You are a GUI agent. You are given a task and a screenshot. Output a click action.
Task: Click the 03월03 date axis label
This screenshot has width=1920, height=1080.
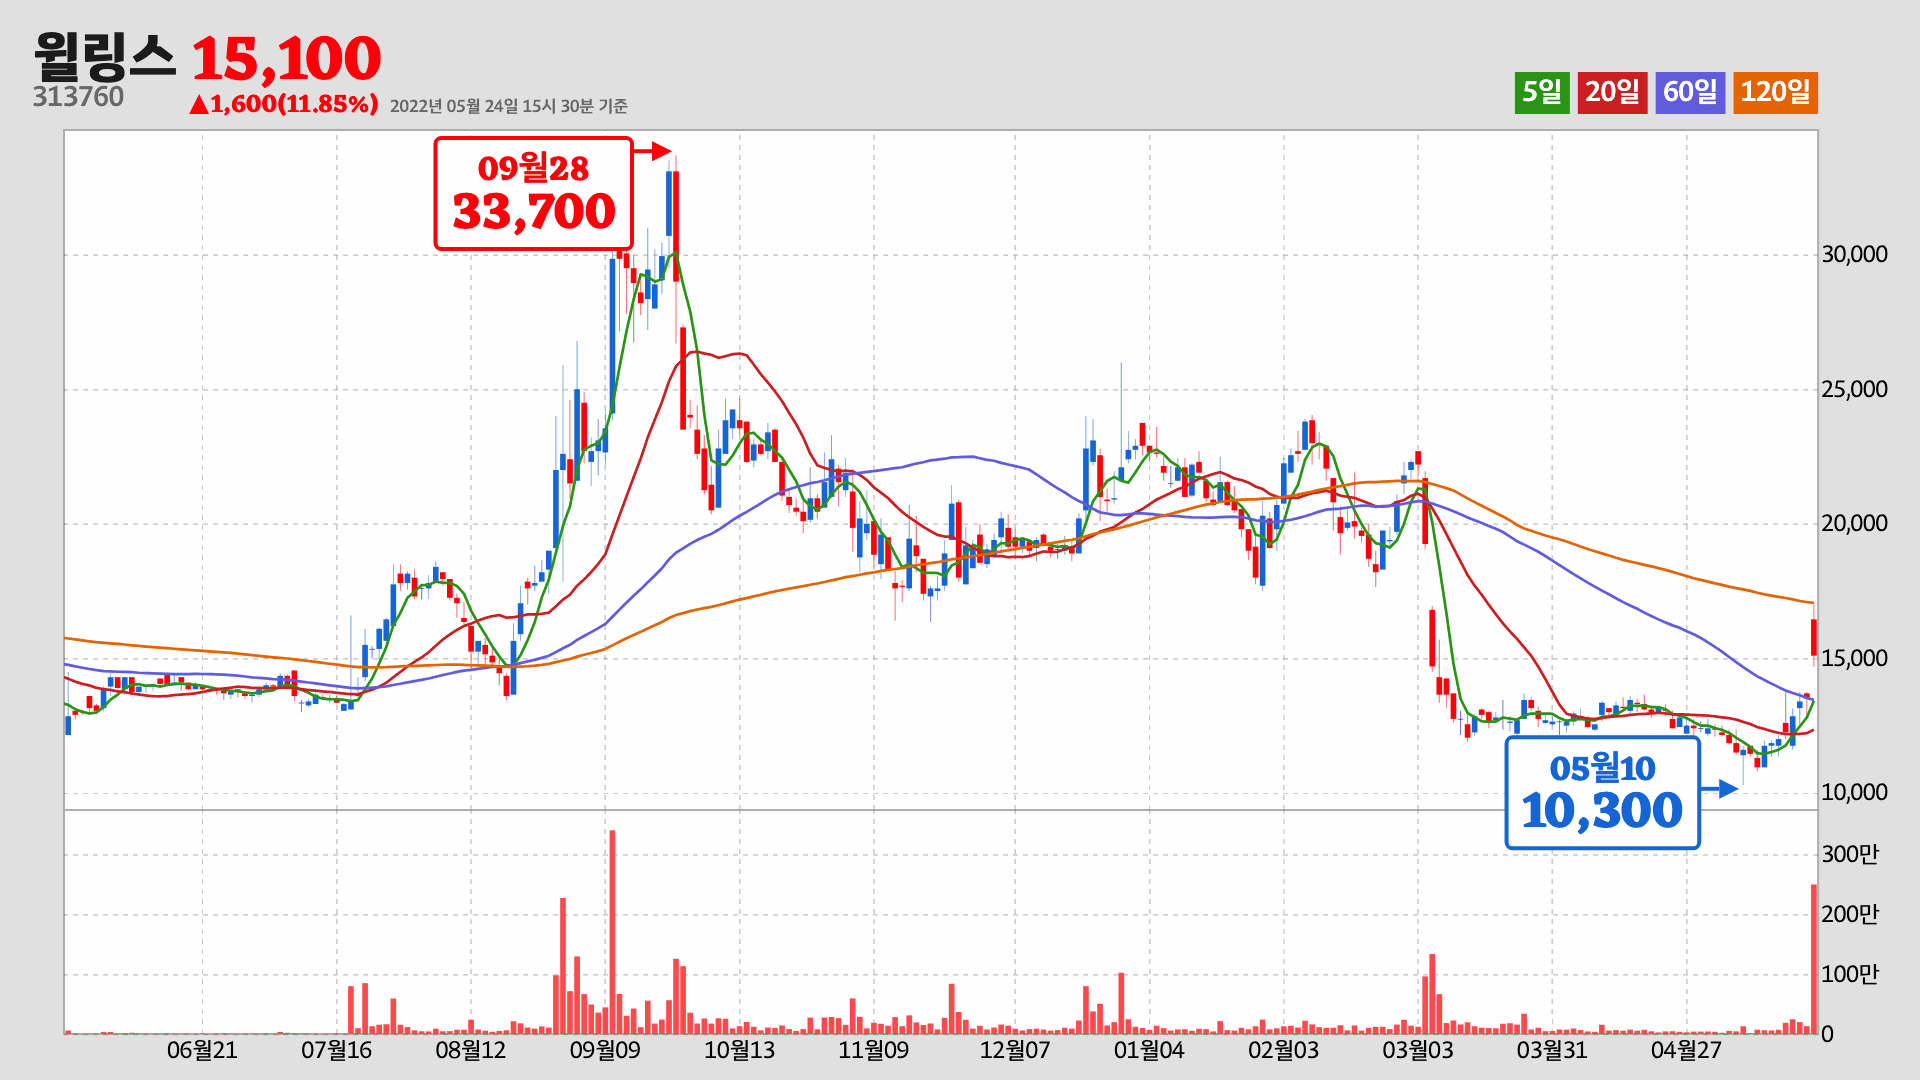1418,1050
